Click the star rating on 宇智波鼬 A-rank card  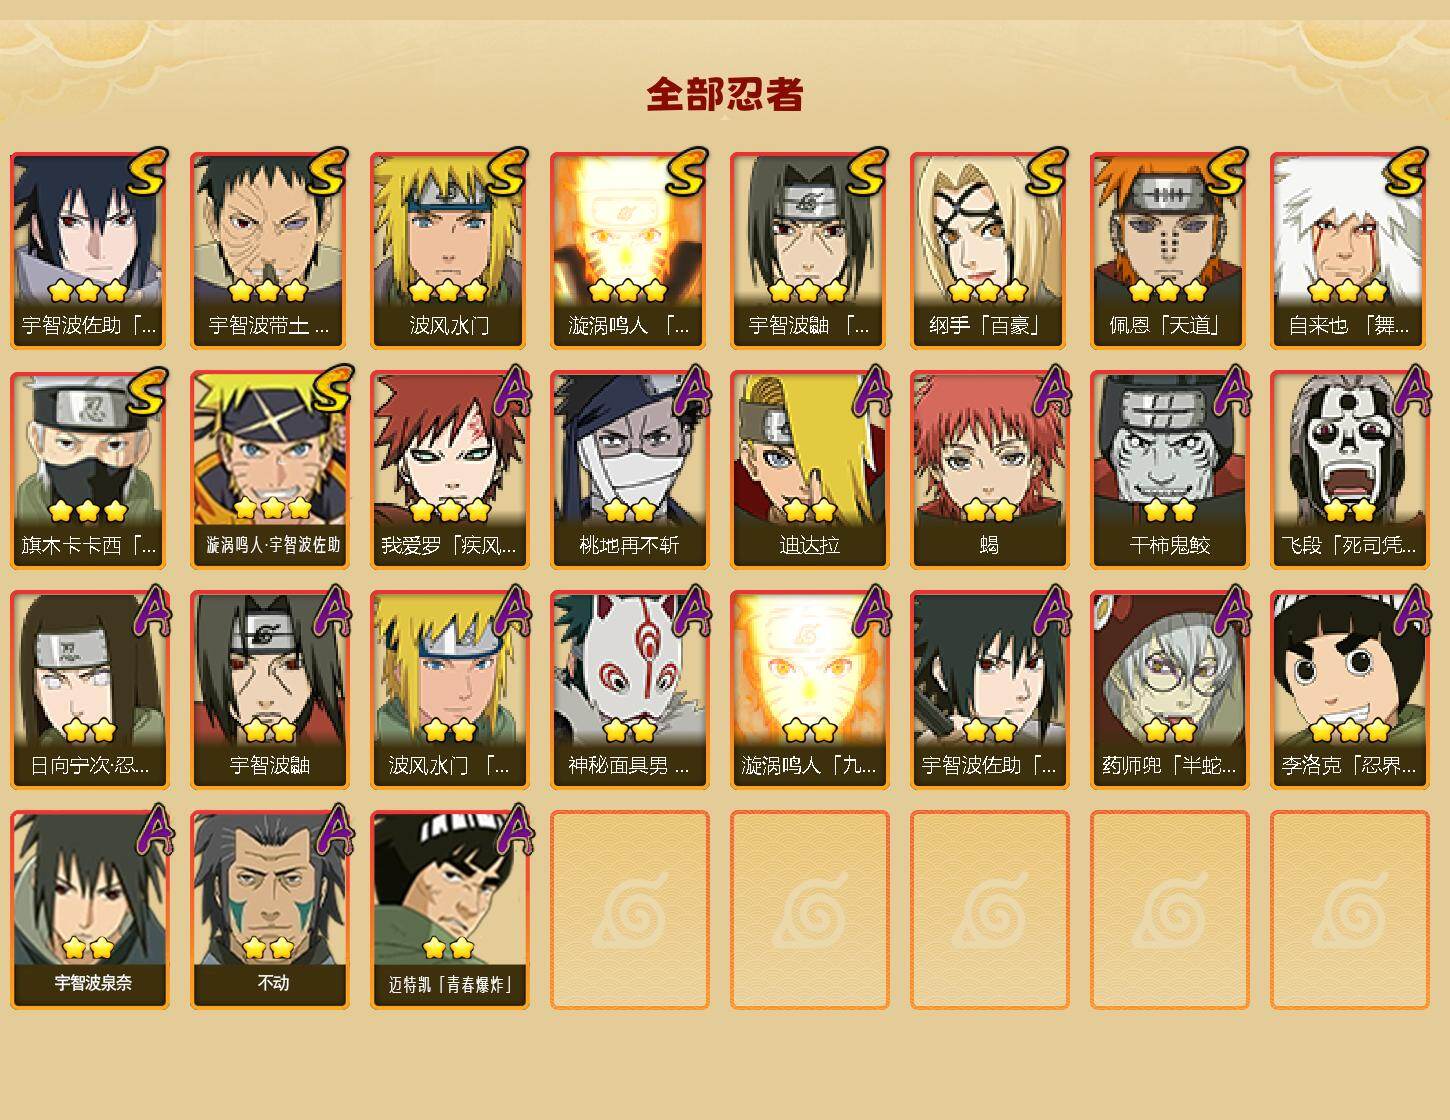coord(269,730)
